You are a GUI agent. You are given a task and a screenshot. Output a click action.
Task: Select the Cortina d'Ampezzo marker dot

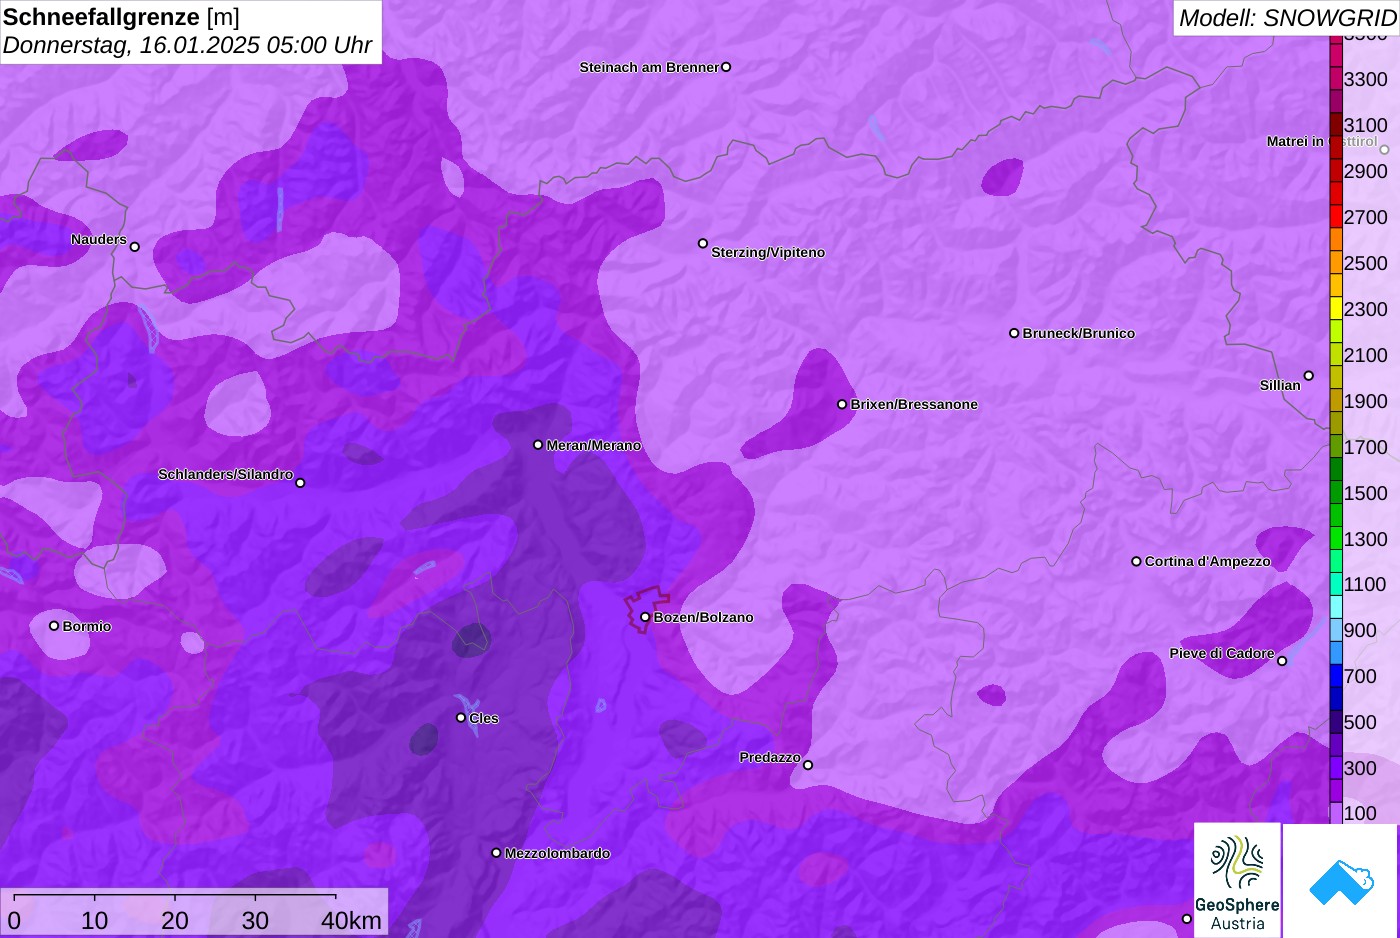(1136, 561)
